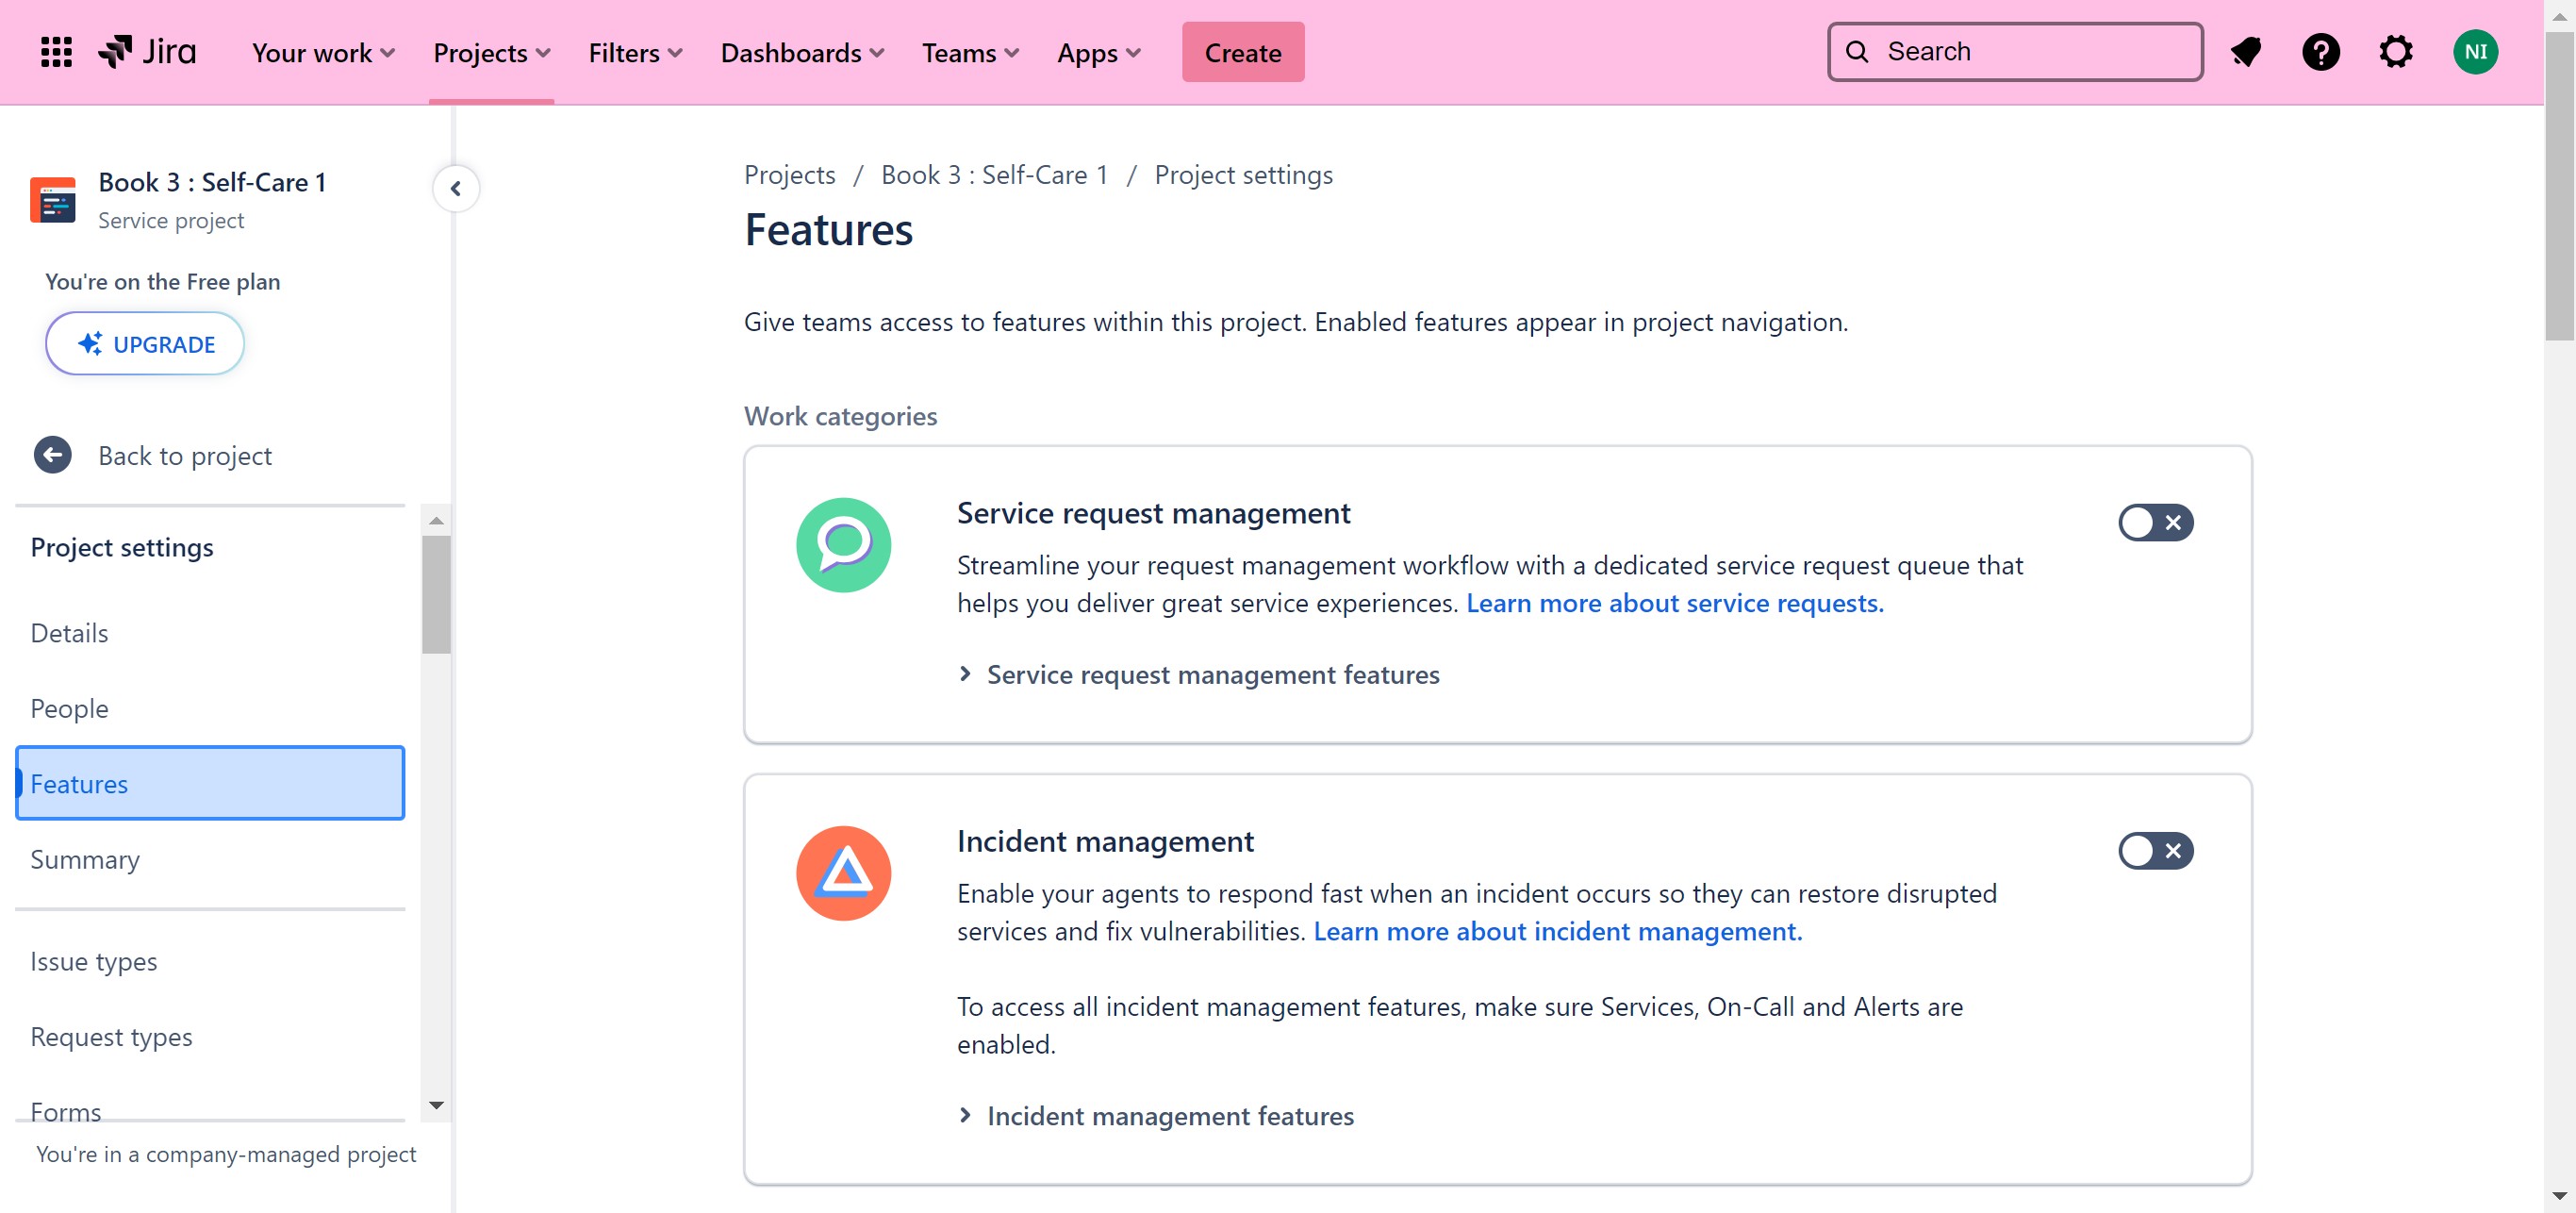Collapse the sidebar with the arrow button
This screenshot has width=2576, height=1213.
coord(456,188)
